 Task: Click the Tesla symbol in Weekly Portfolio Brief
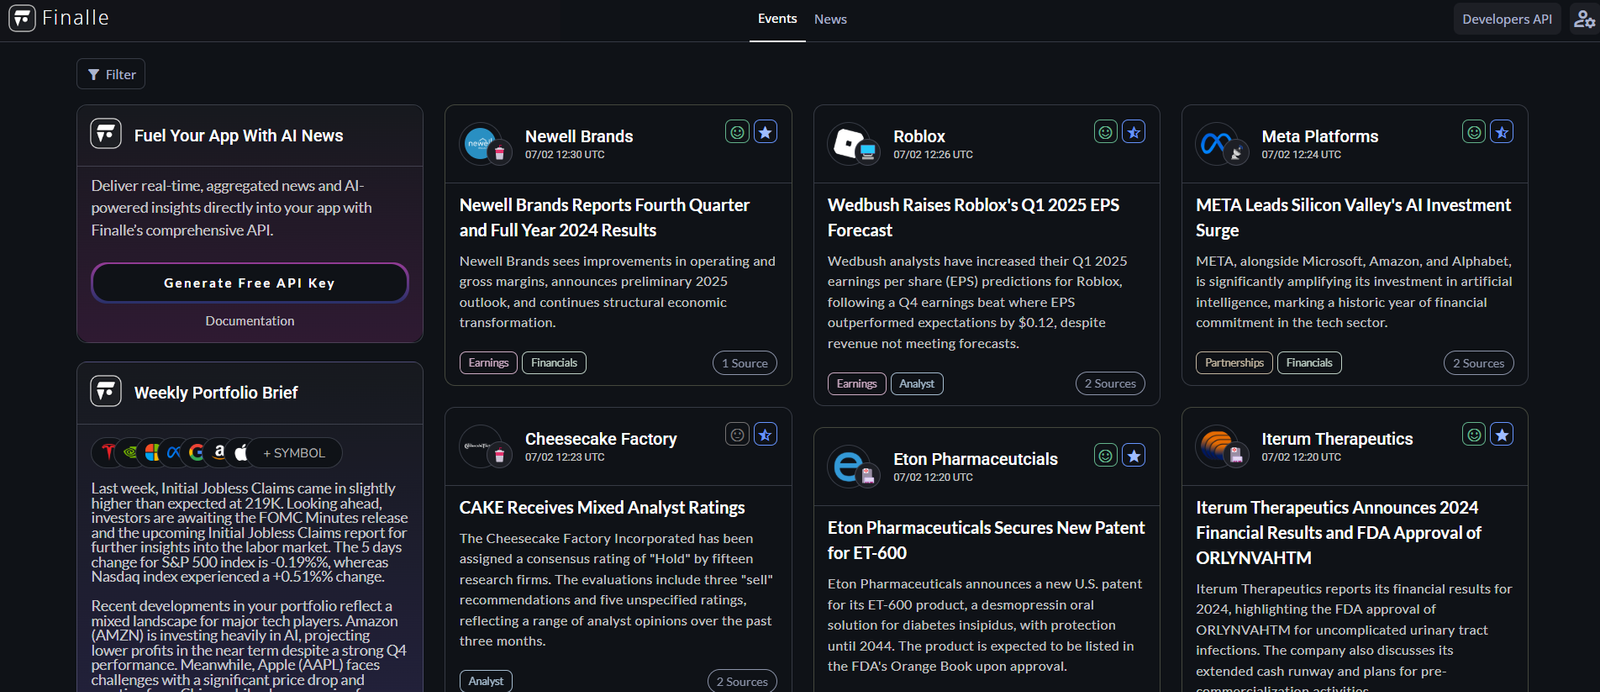click(108, 453)
